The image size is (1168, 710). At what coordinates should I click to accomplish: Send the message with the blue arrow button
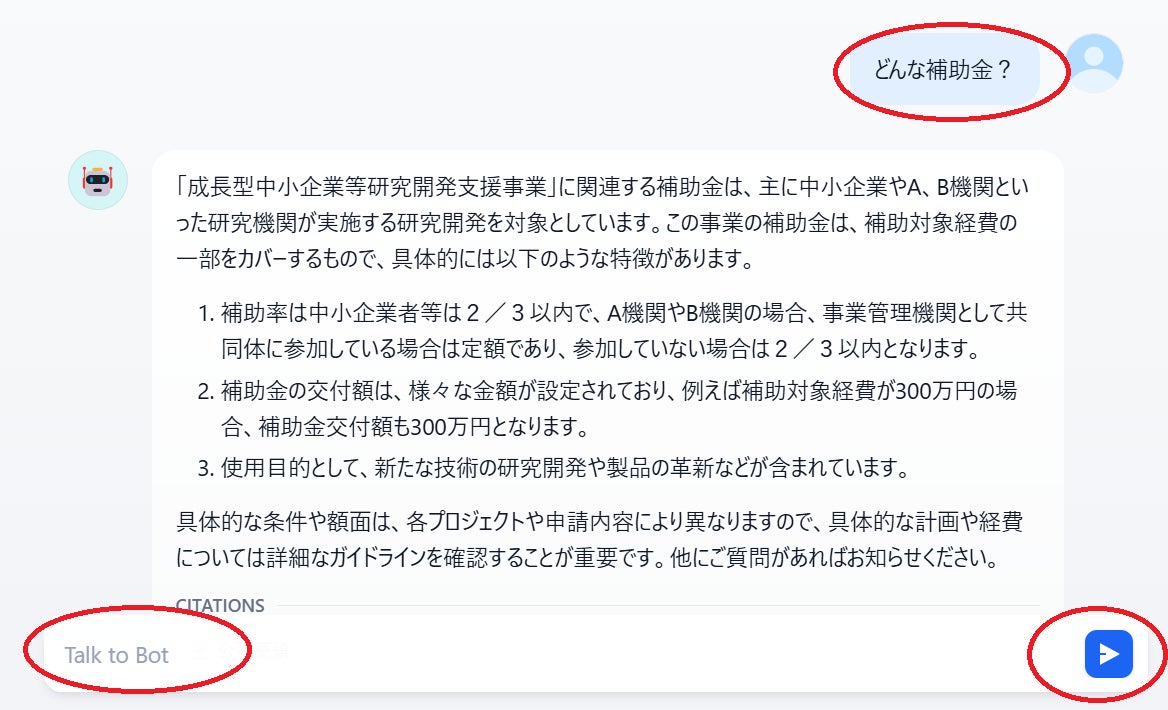(x=1108, y=654)
